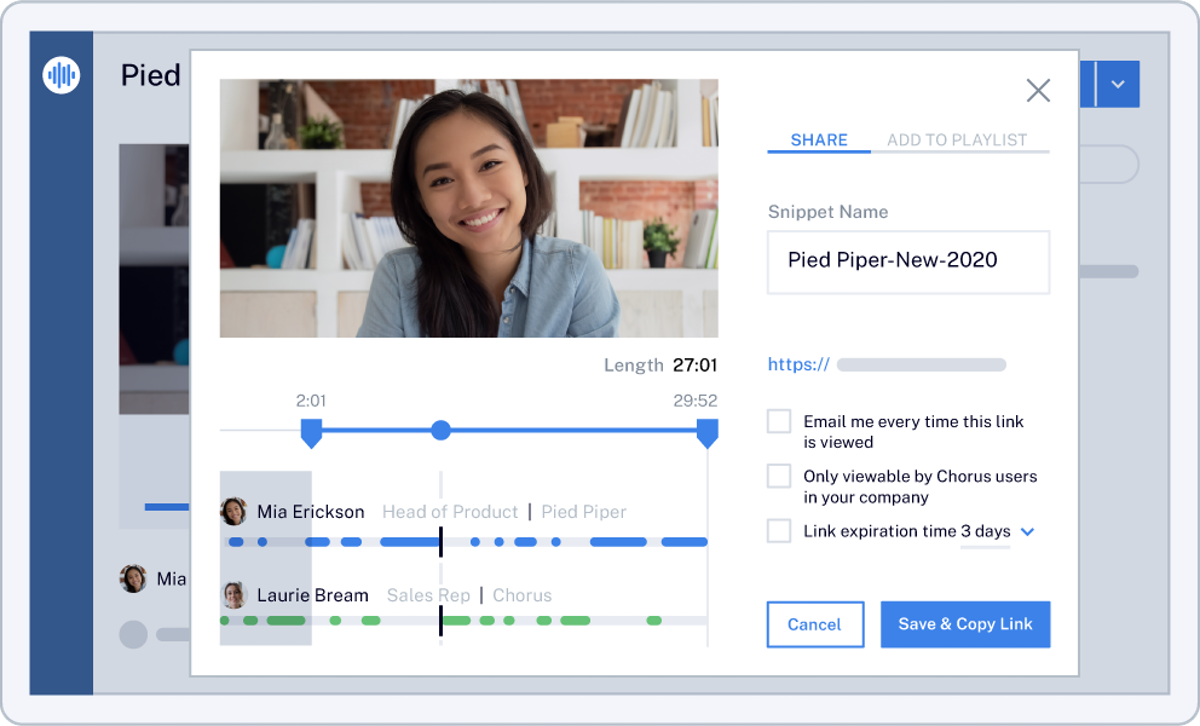Switch to the Add to Playlist tab
This screenshot has height=726, width=1200.
tap(956, 140)
